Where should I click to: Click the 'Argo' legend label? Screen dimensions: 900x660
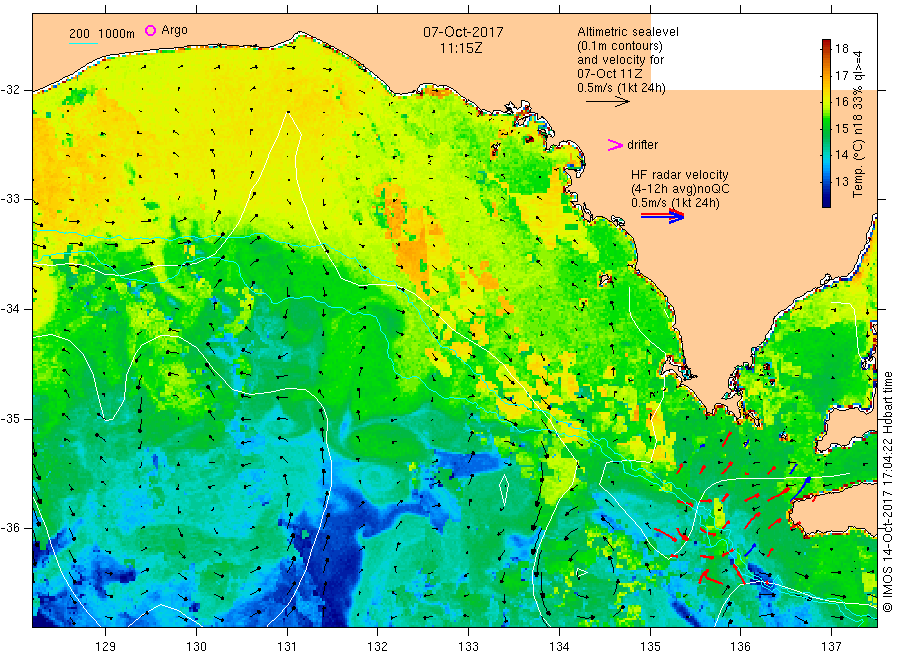click(174, 30)
